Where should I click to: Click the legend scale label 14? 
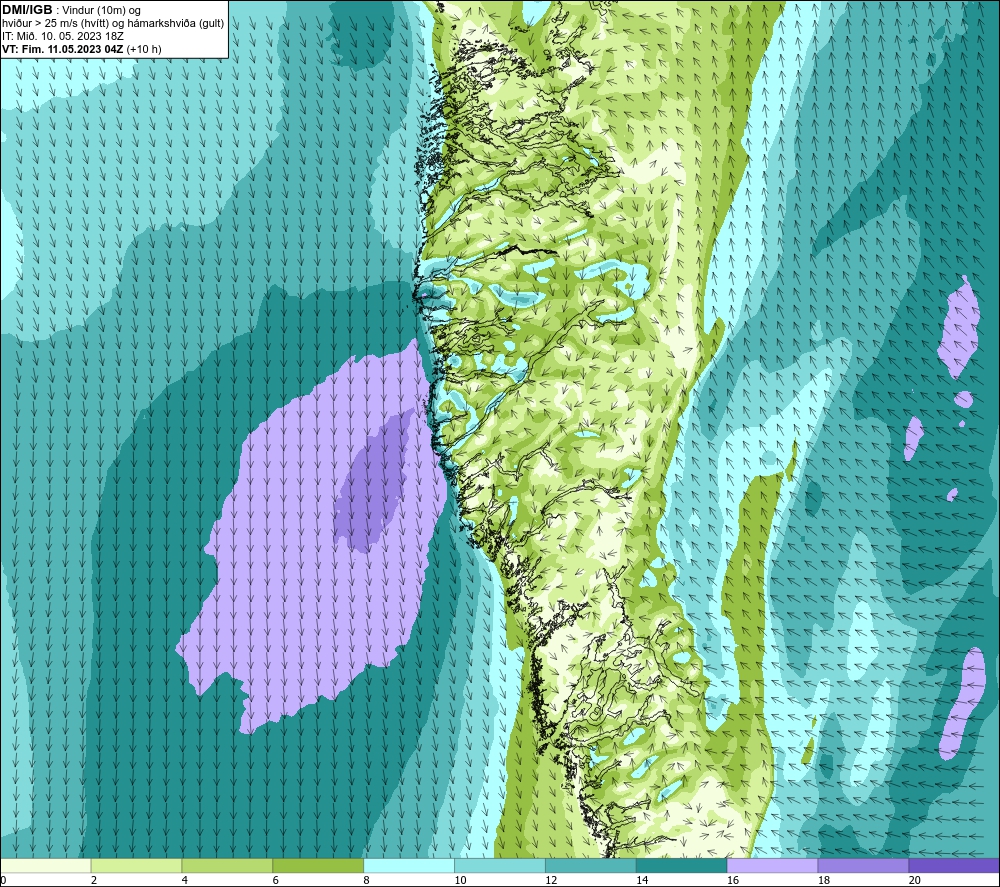(642, 880)
